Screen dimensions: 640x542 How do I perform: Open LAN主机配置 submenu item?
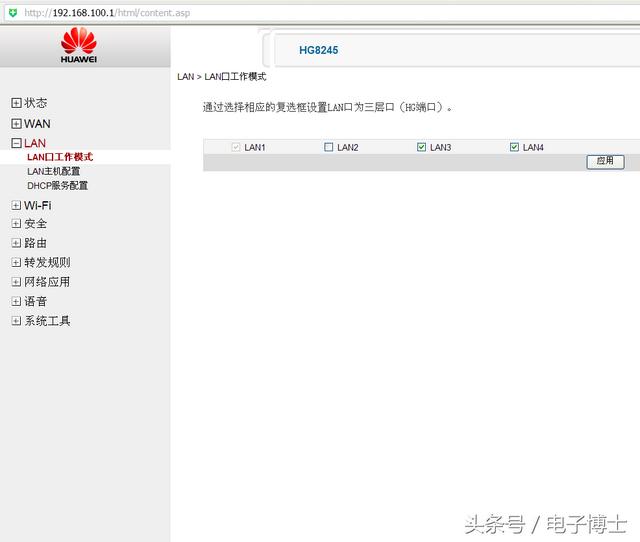[53, 171]
